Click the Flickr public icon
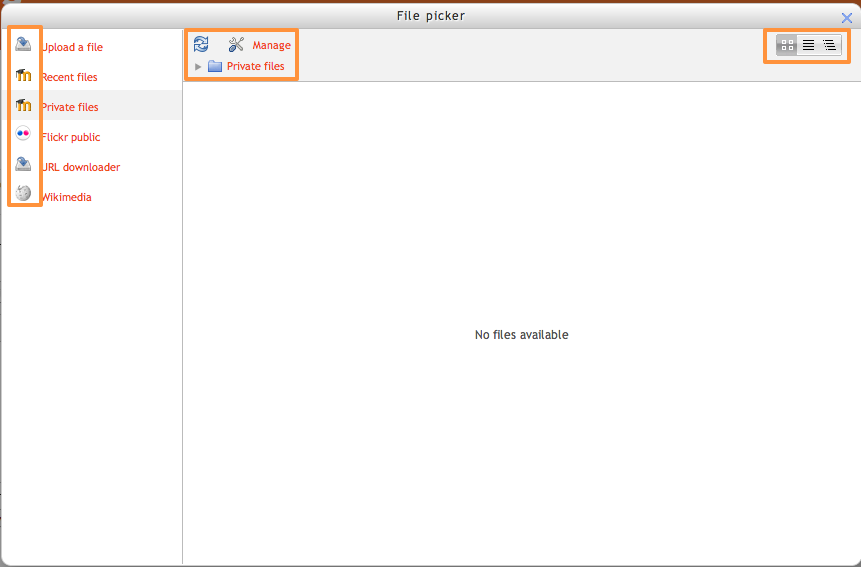This screenshot has width=861, height=567. tap(23, 133)
